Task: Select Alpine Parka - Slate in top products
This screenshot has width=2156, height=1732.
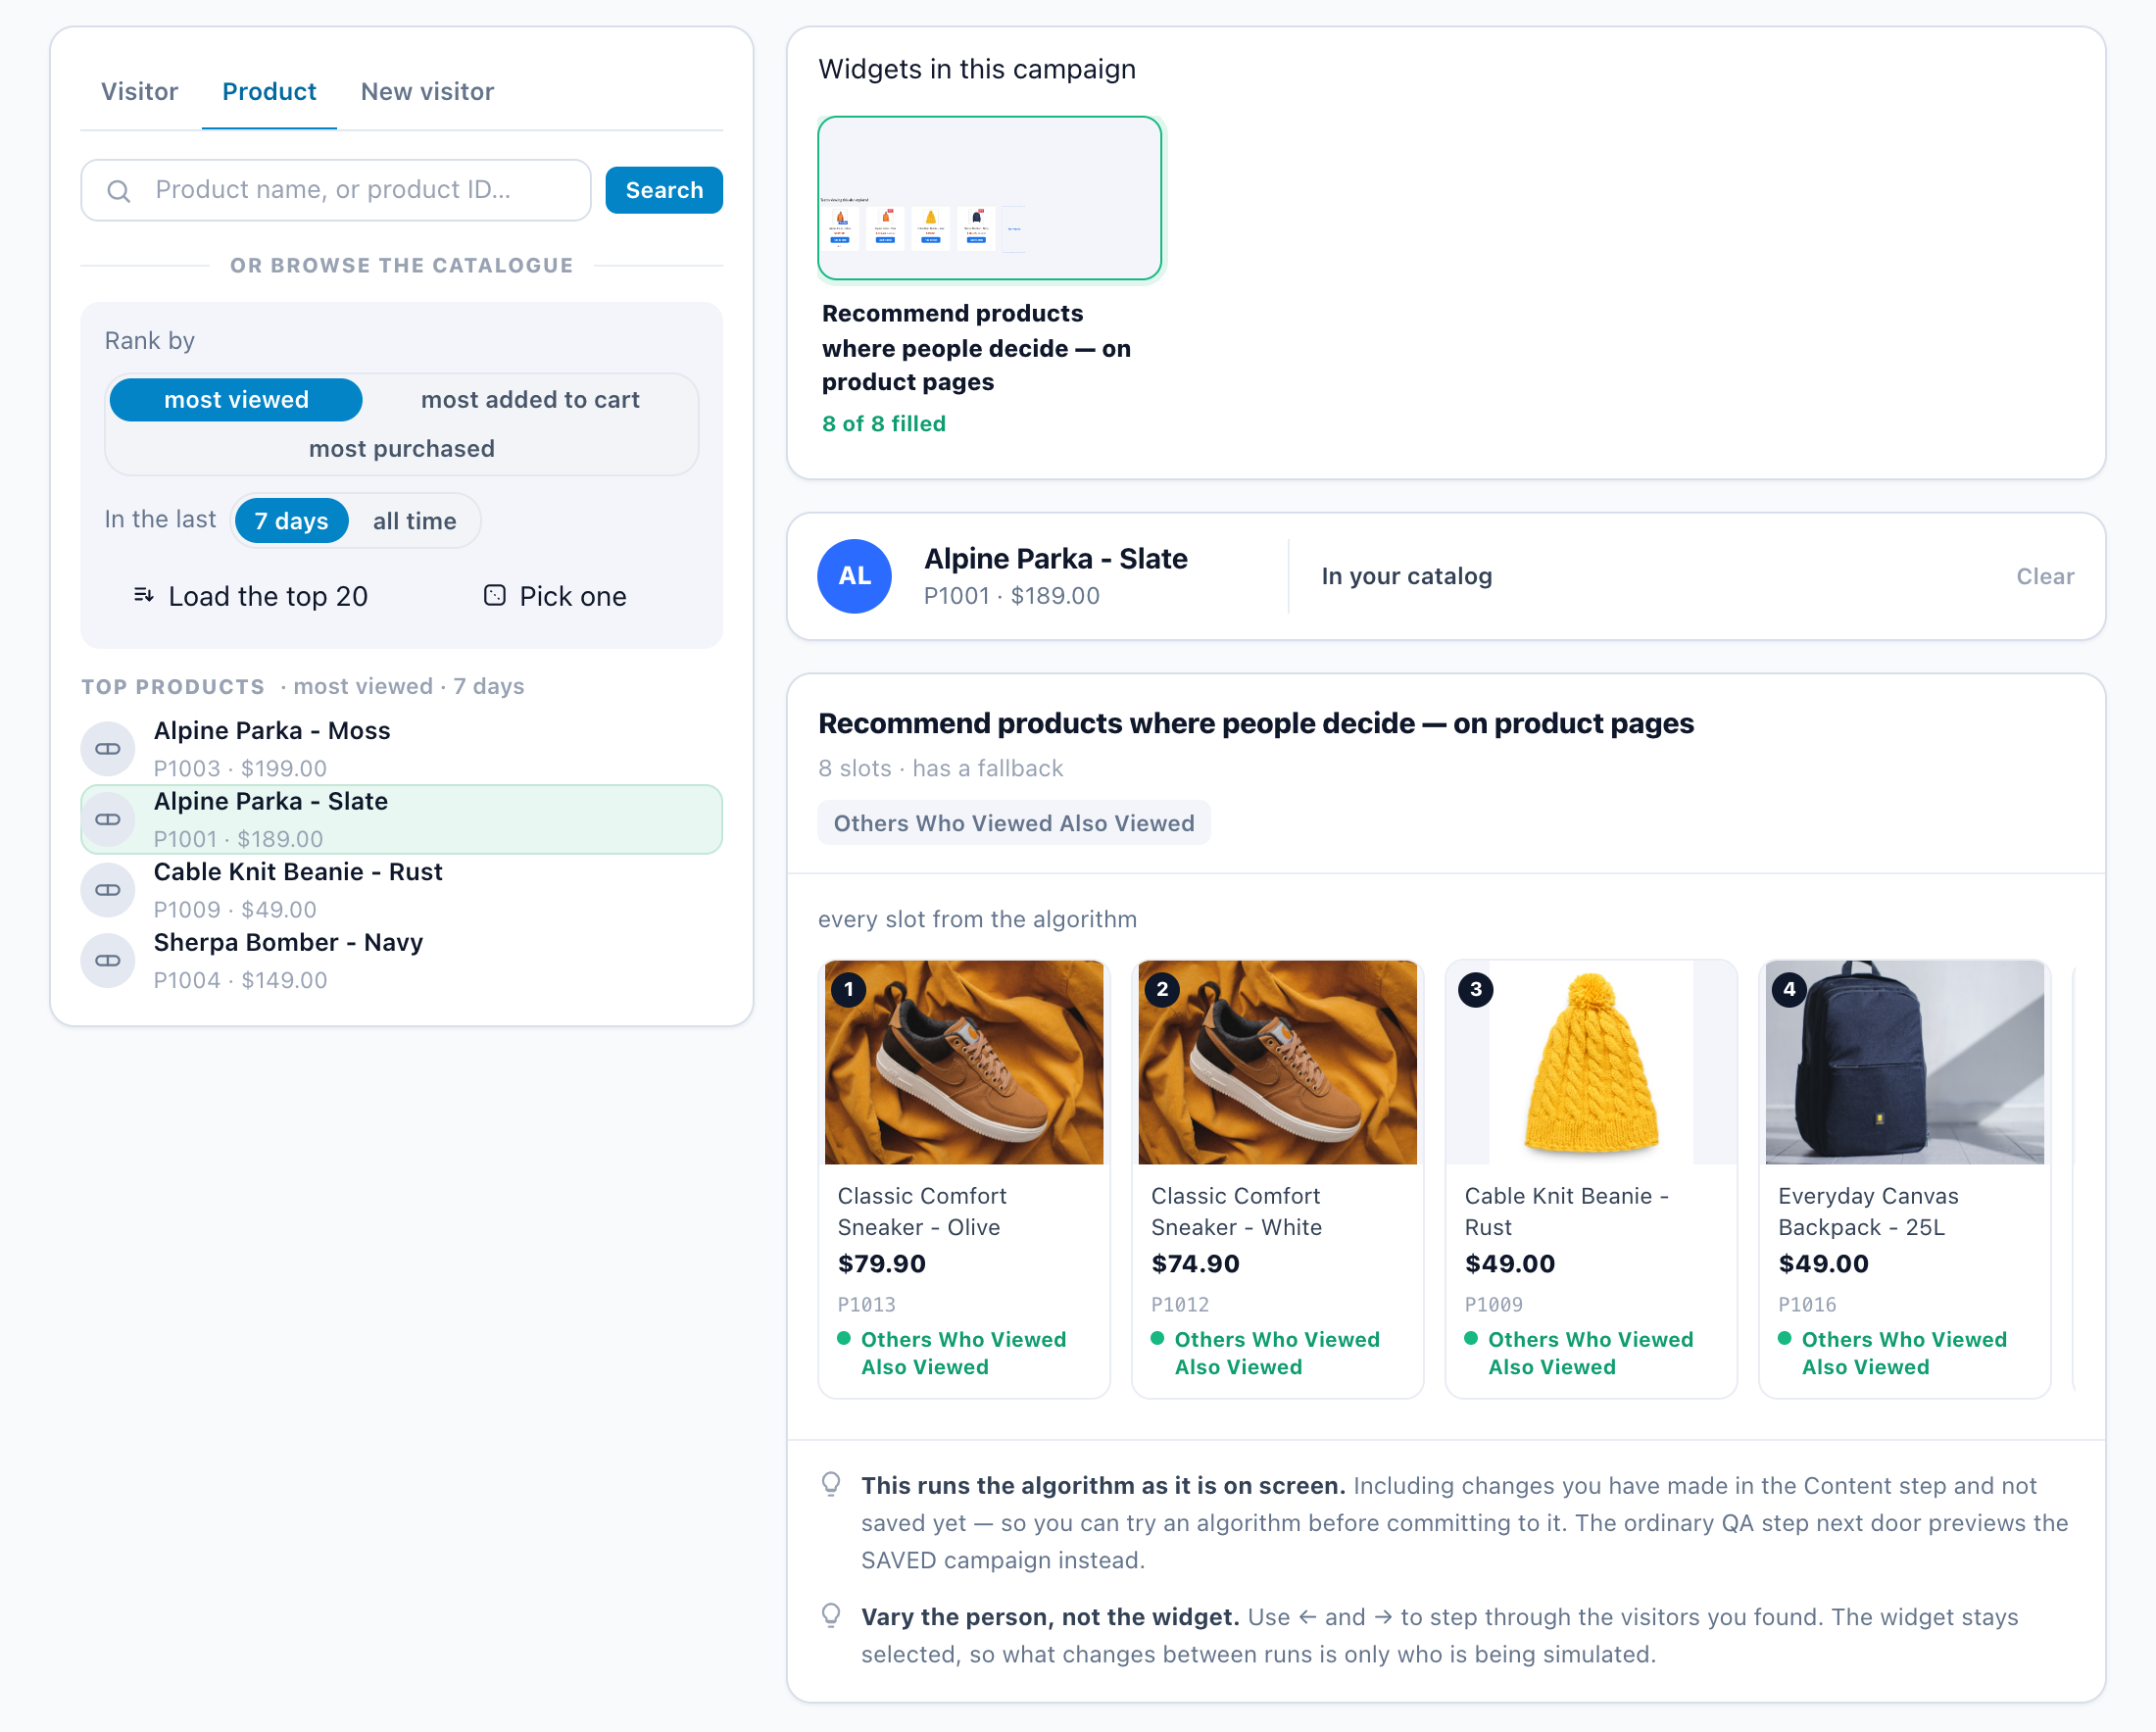Action: coord(402,819)
